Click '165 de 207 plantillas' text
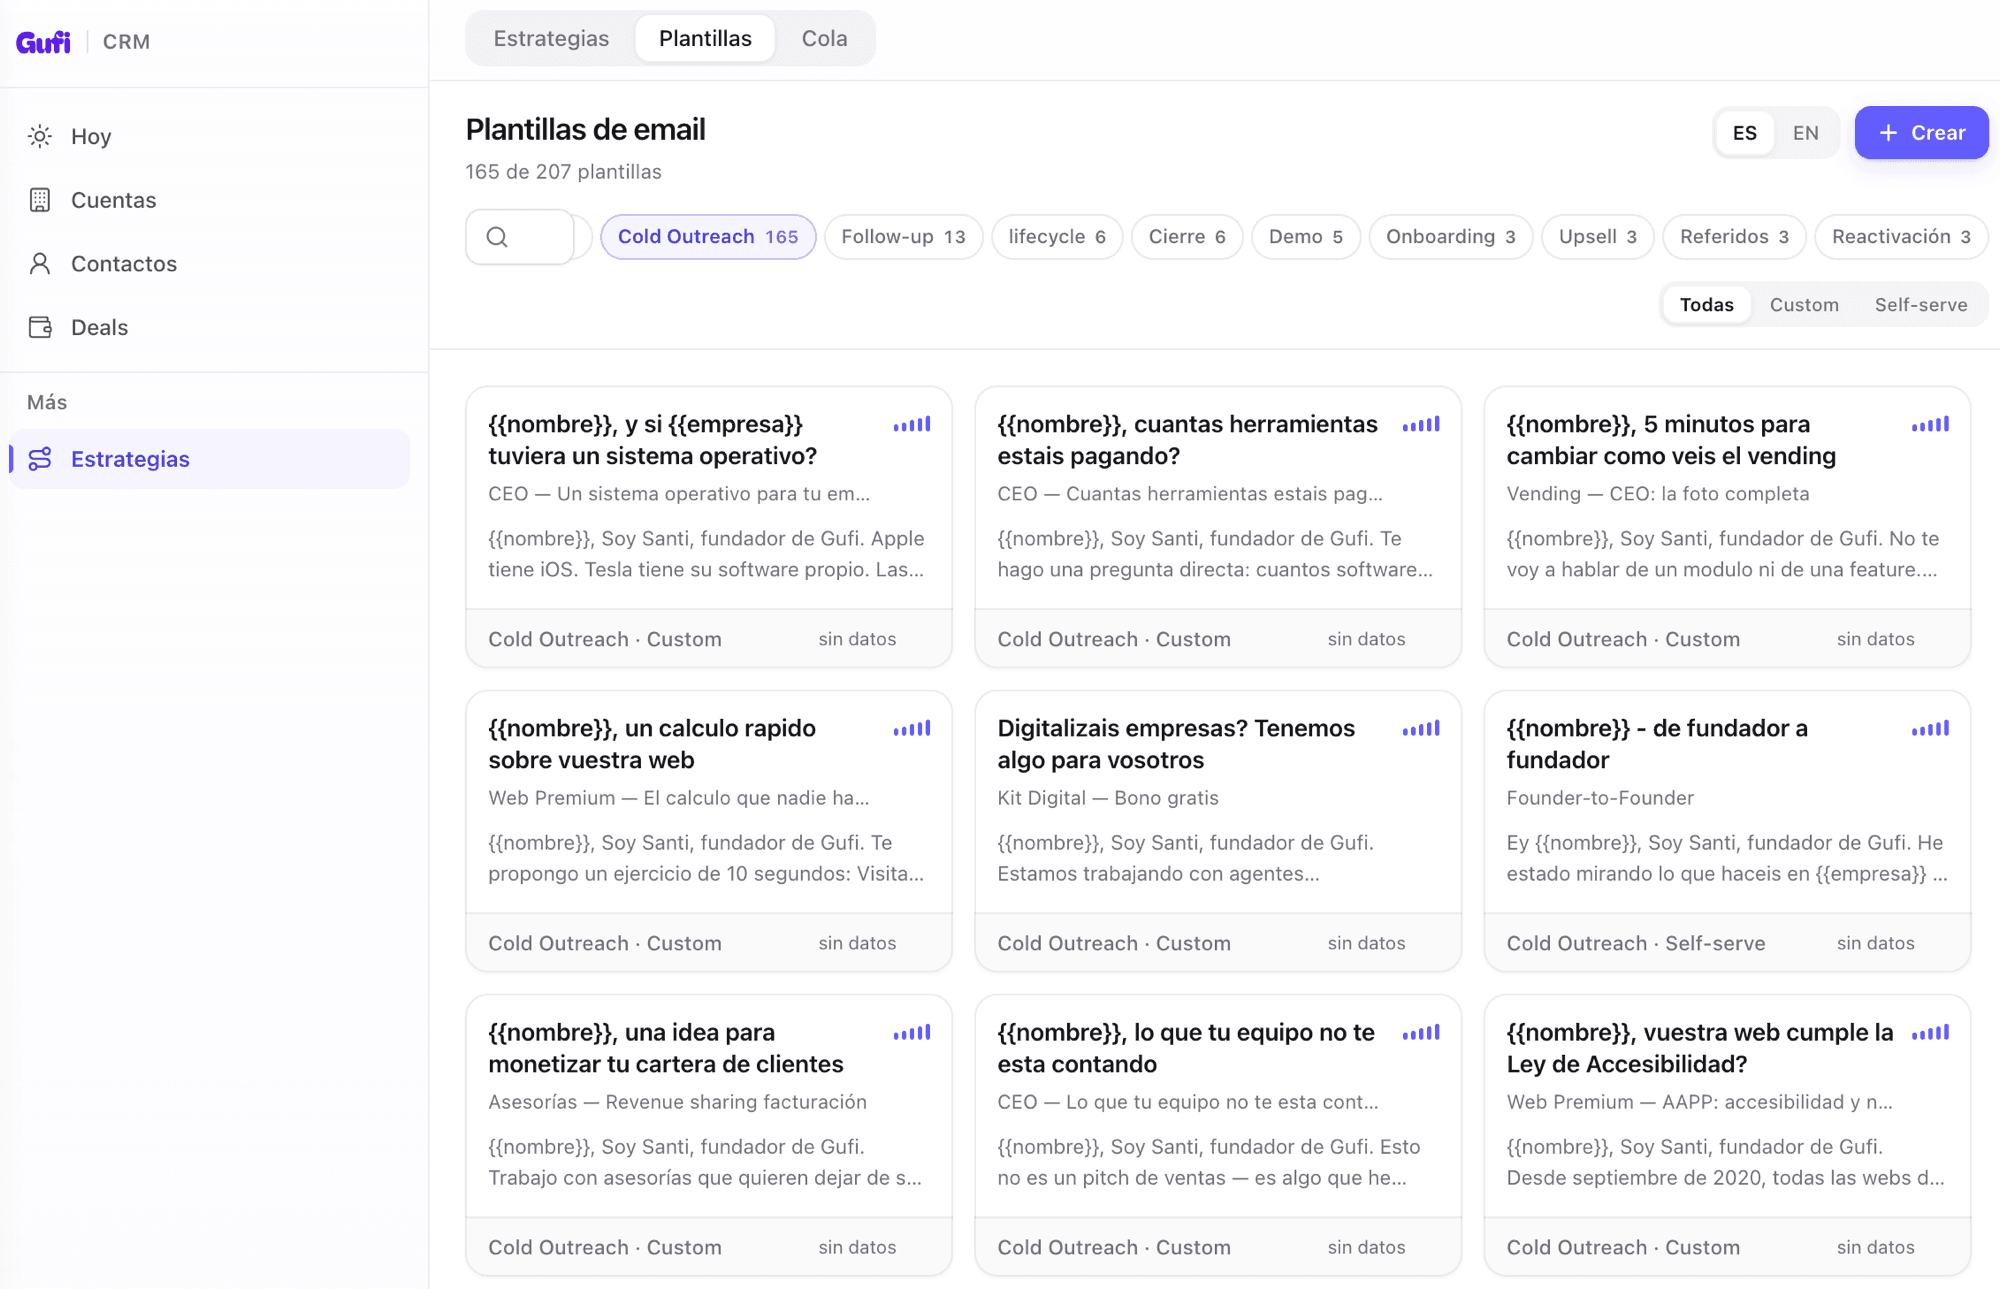Viewport: 2000px width, 1289px height. point(563,172)
